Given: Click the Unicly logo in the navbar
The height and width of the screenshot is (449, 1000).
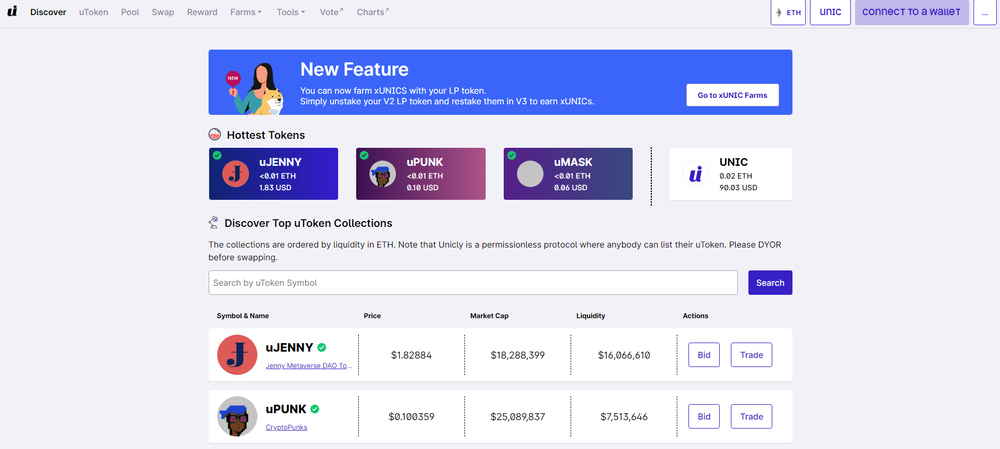Looking at the screenshot, I should [x=12, y=11].
